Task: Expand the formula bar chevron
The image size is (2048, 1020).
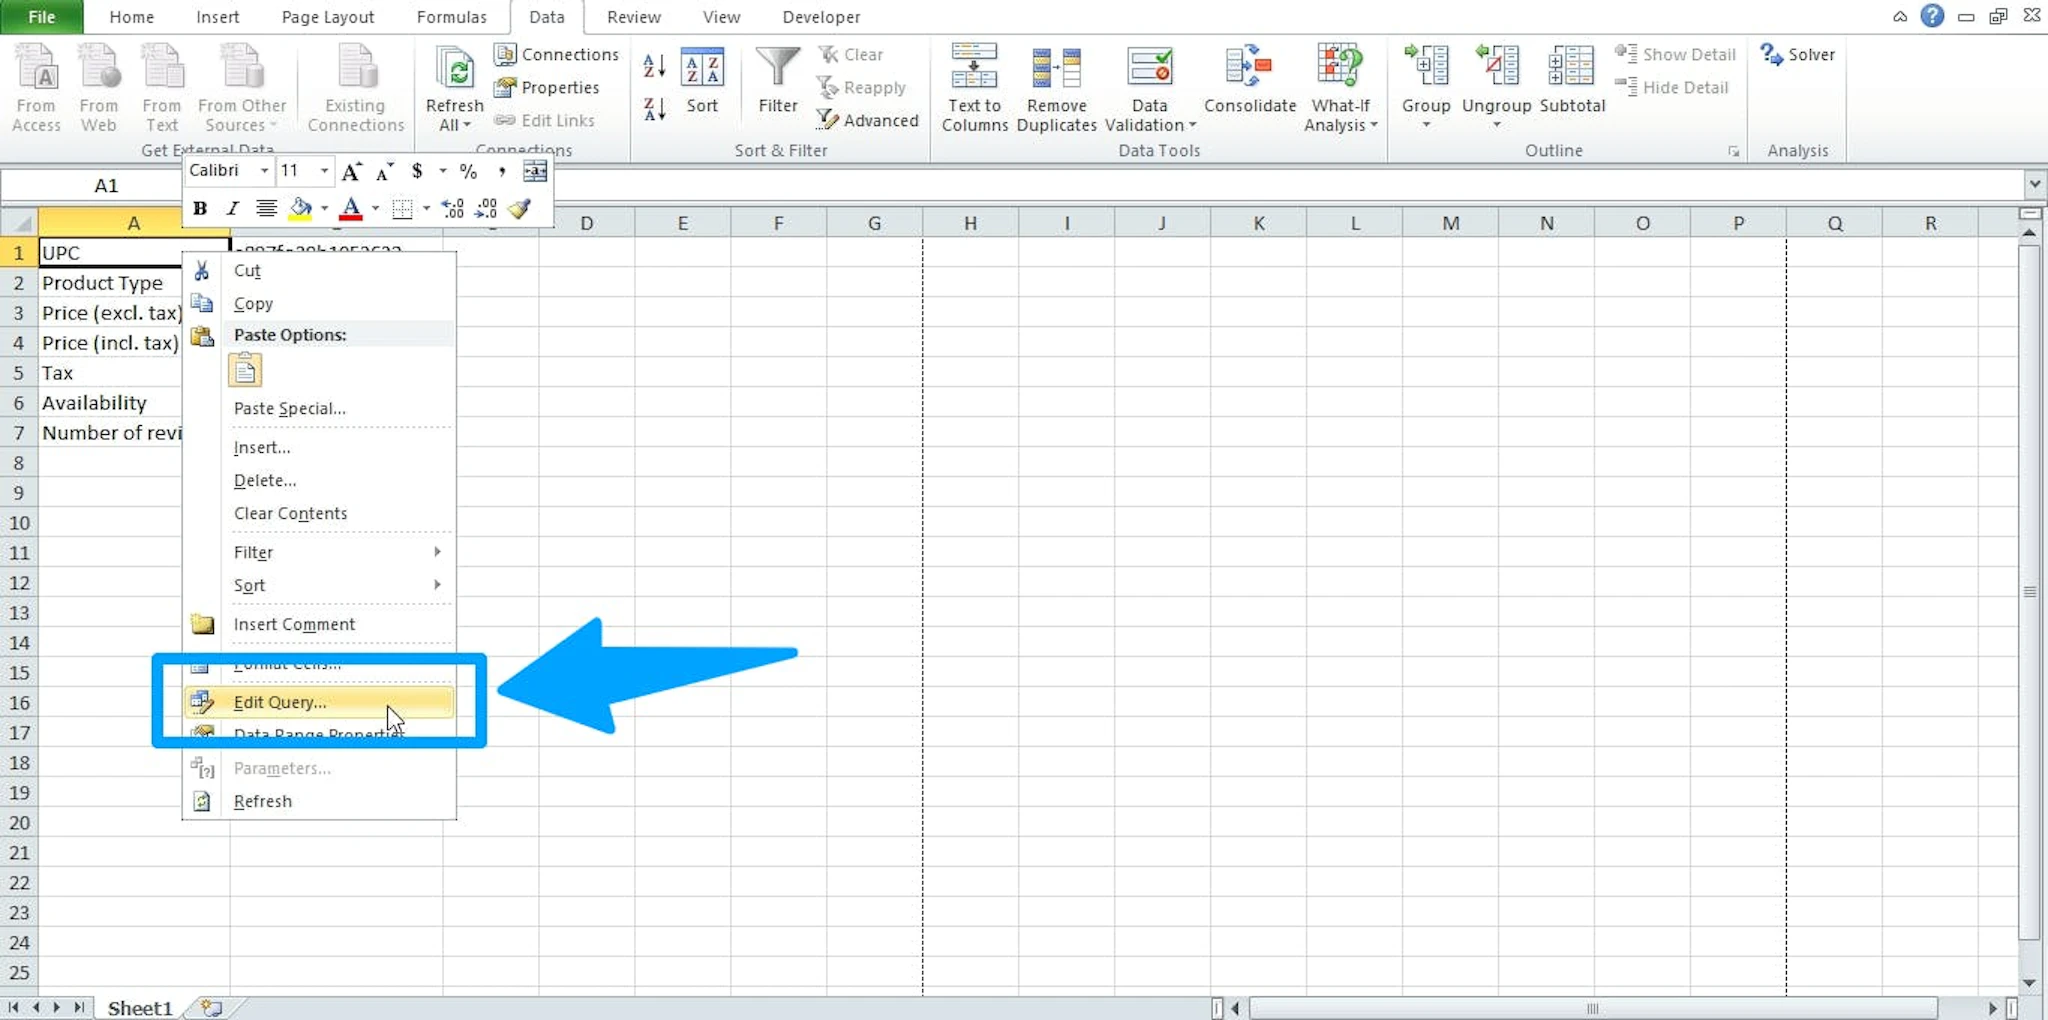Action: [2034, 184]
